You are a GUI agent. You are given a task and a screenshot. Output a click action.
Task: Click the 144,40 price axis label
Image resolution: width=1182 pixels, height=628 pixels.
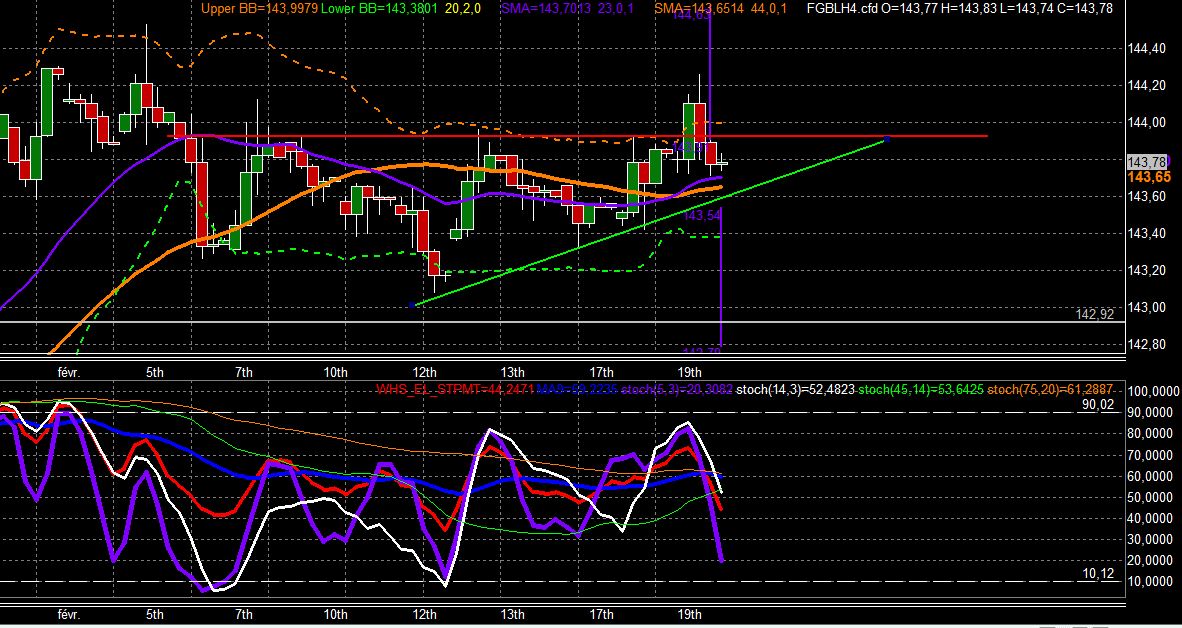coord(1149,49)
